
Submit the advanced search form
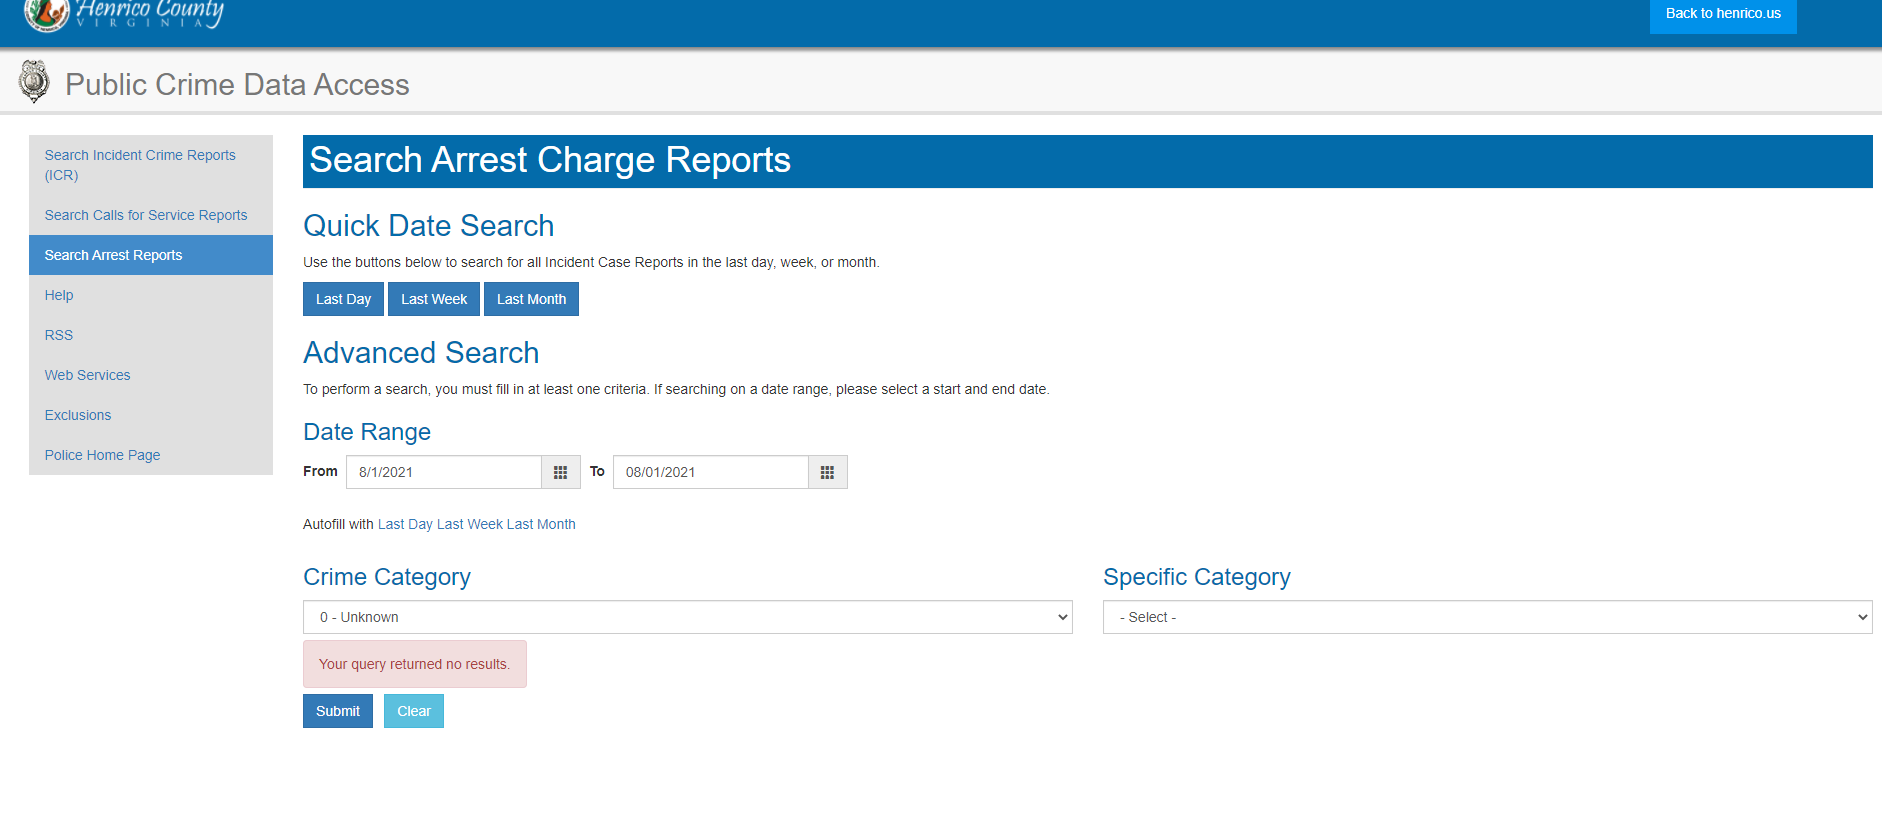click(338, 711)
